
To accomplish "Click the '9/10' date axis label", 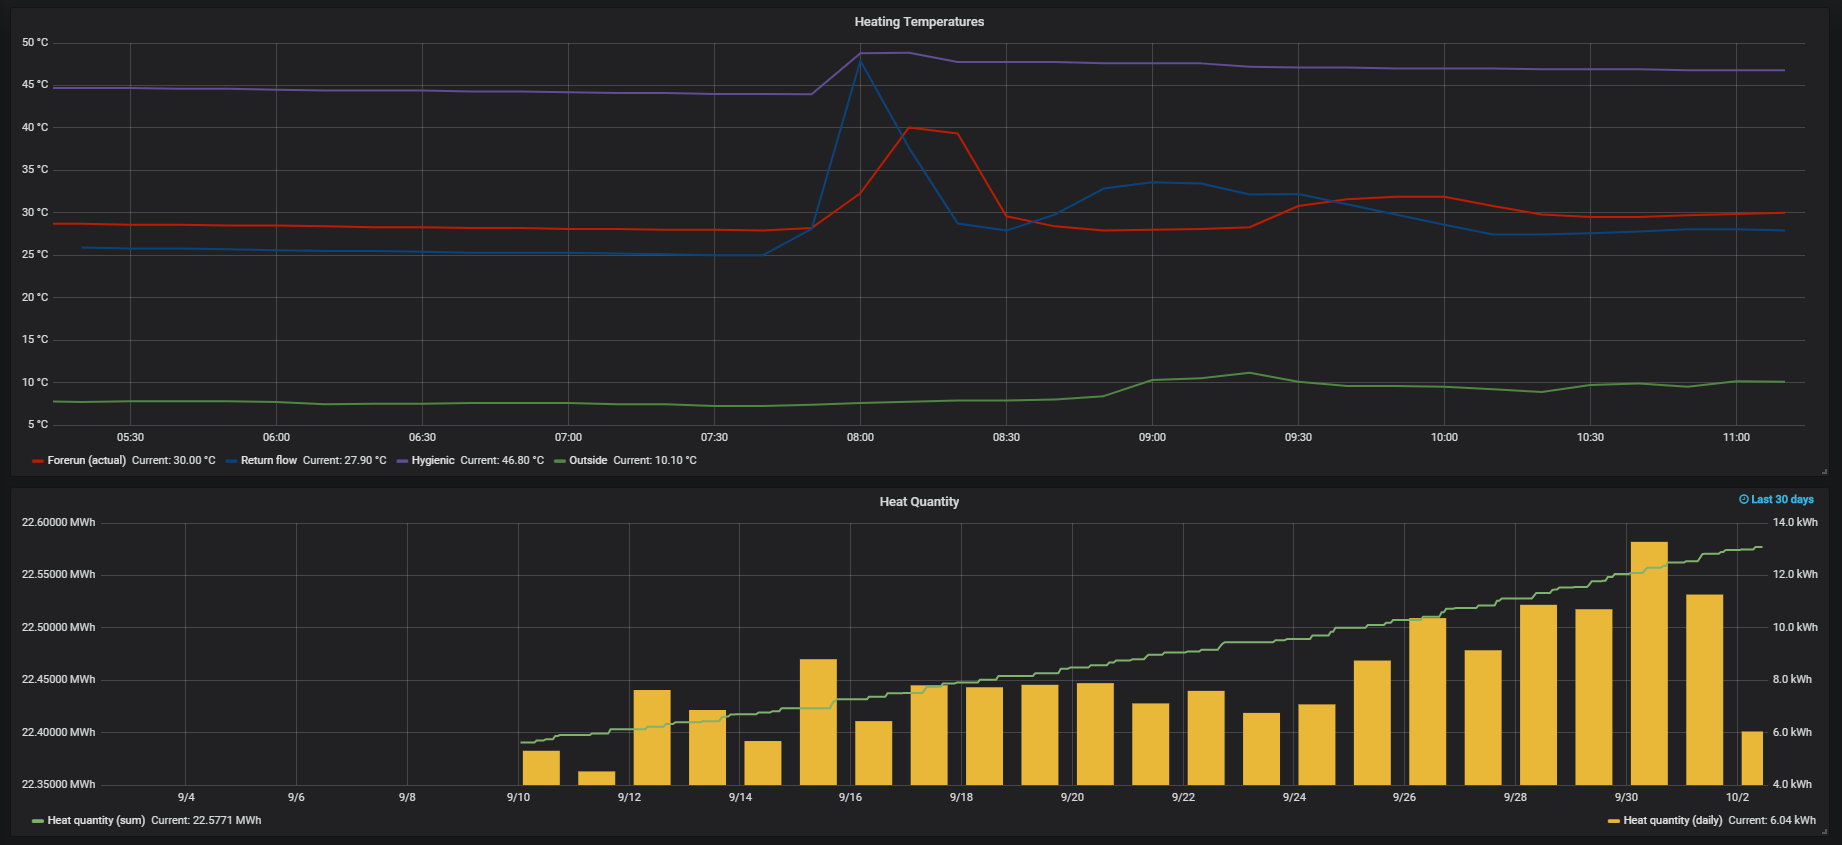I will pos(518,797).
